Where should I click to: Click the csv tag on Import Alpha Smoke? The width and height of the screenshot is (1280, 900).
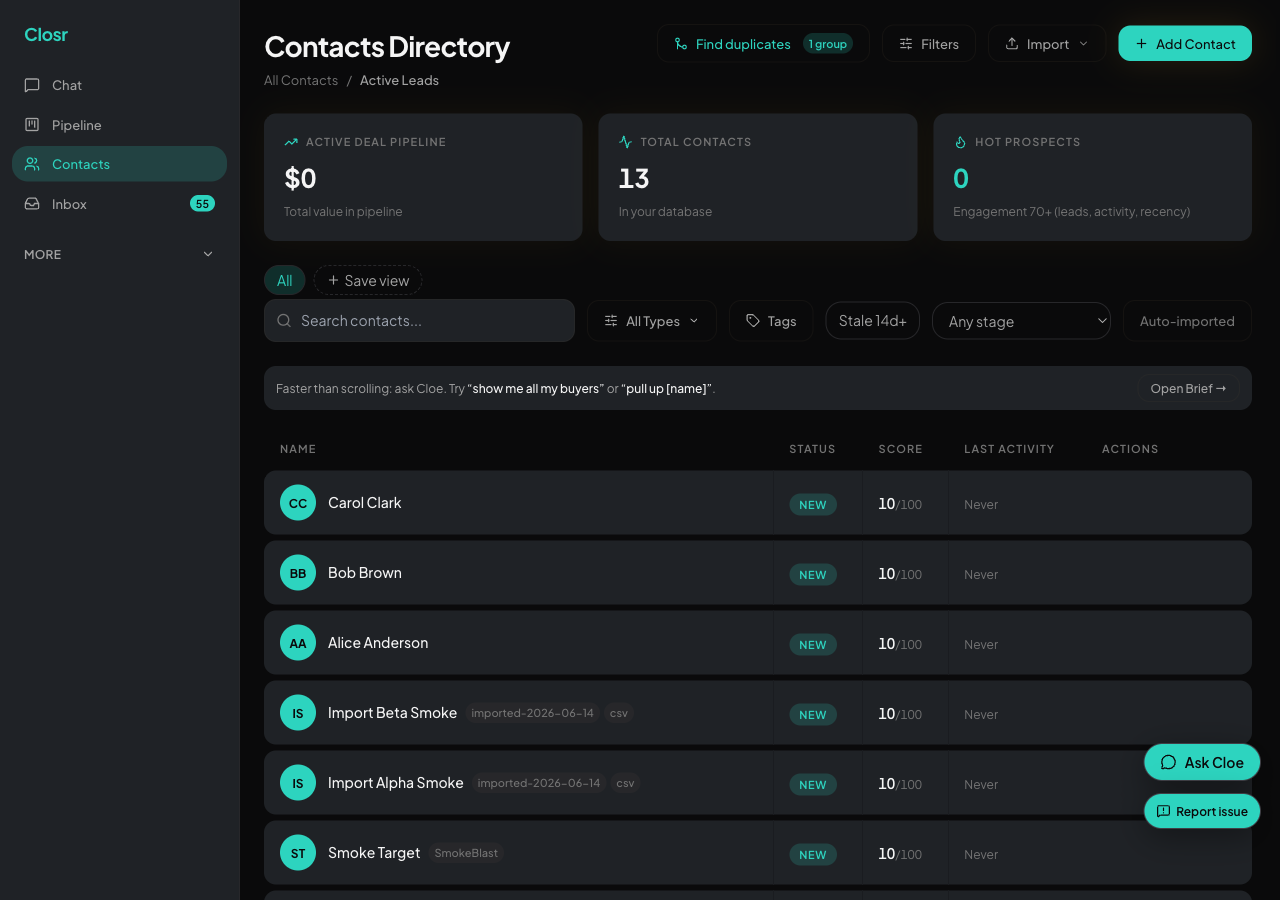pyautogui.click(x=625, y=783)
